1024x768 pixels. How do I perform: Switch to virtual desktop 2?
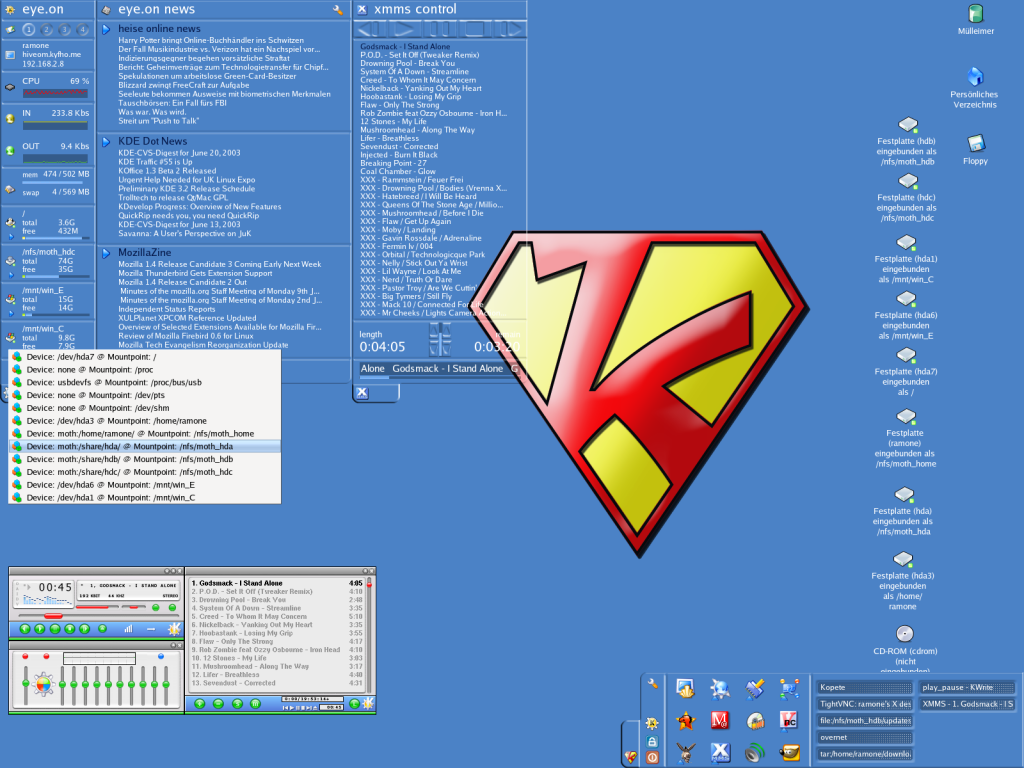click(x=46, y=29)
